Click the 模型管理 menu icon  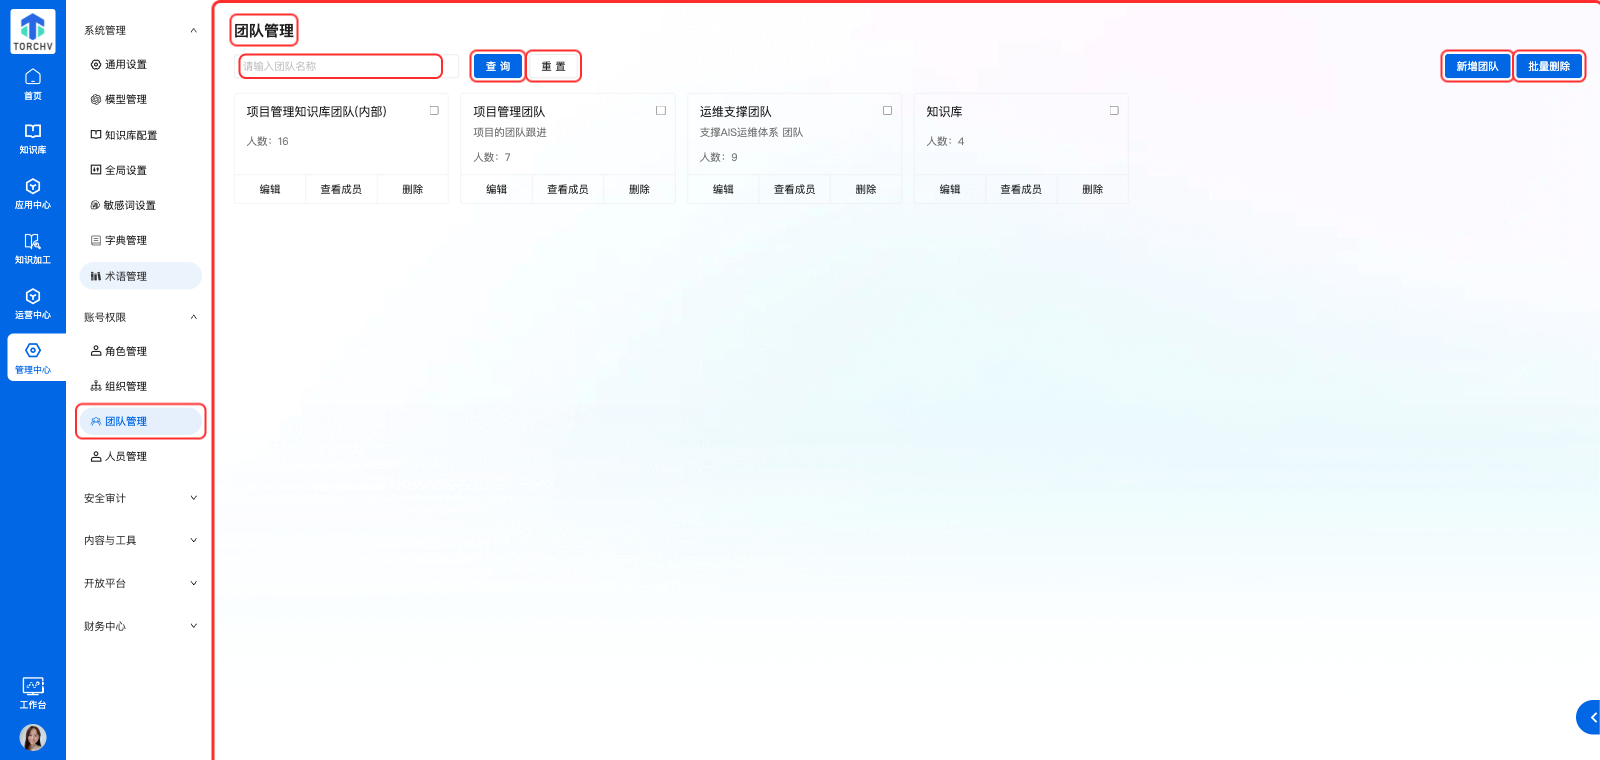tap(96, 99)
